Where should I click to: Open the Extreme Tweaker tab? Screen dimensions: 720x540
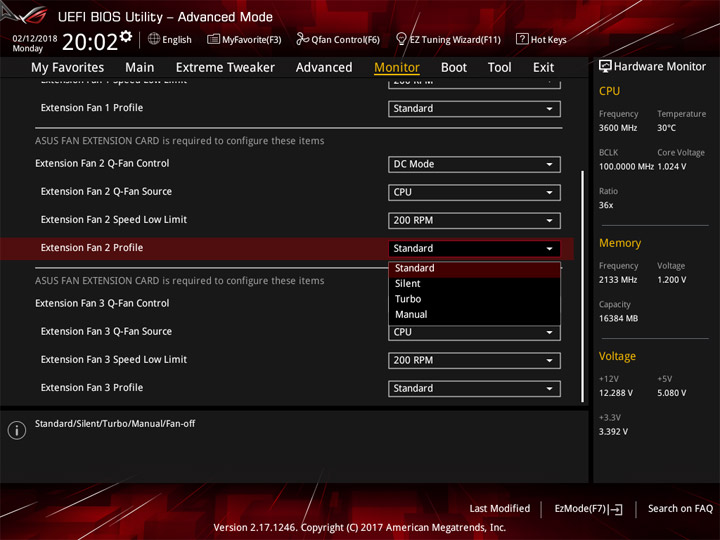(225, 68)
